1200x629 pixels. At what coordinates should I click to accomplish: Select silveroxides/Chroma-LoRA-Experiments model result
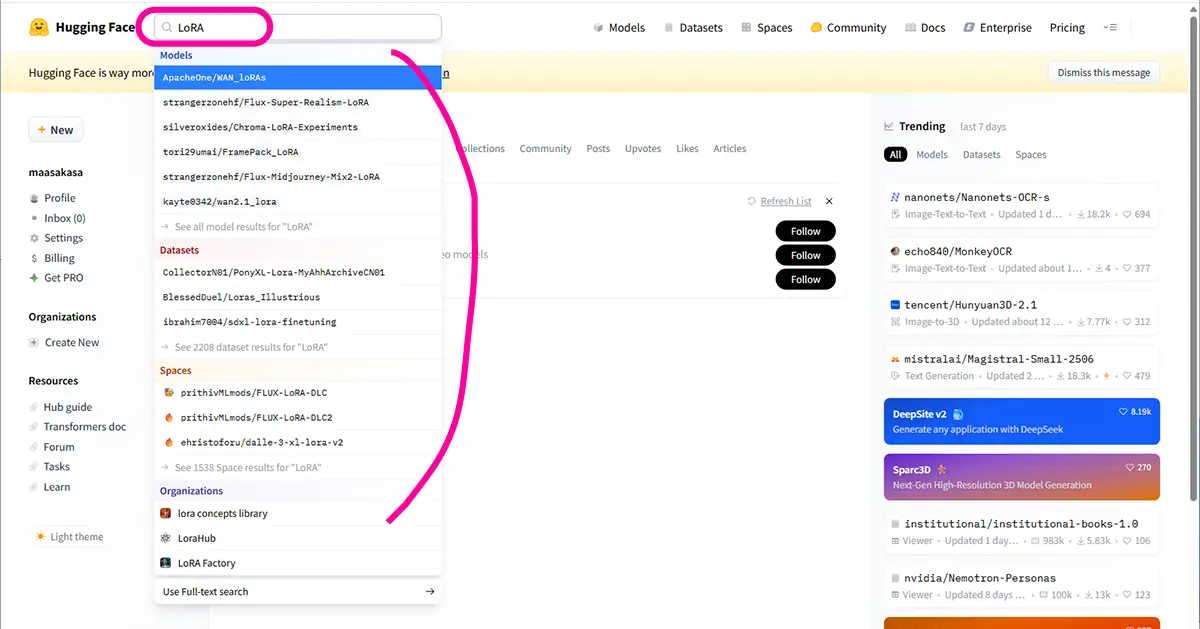tap(298, 127)
